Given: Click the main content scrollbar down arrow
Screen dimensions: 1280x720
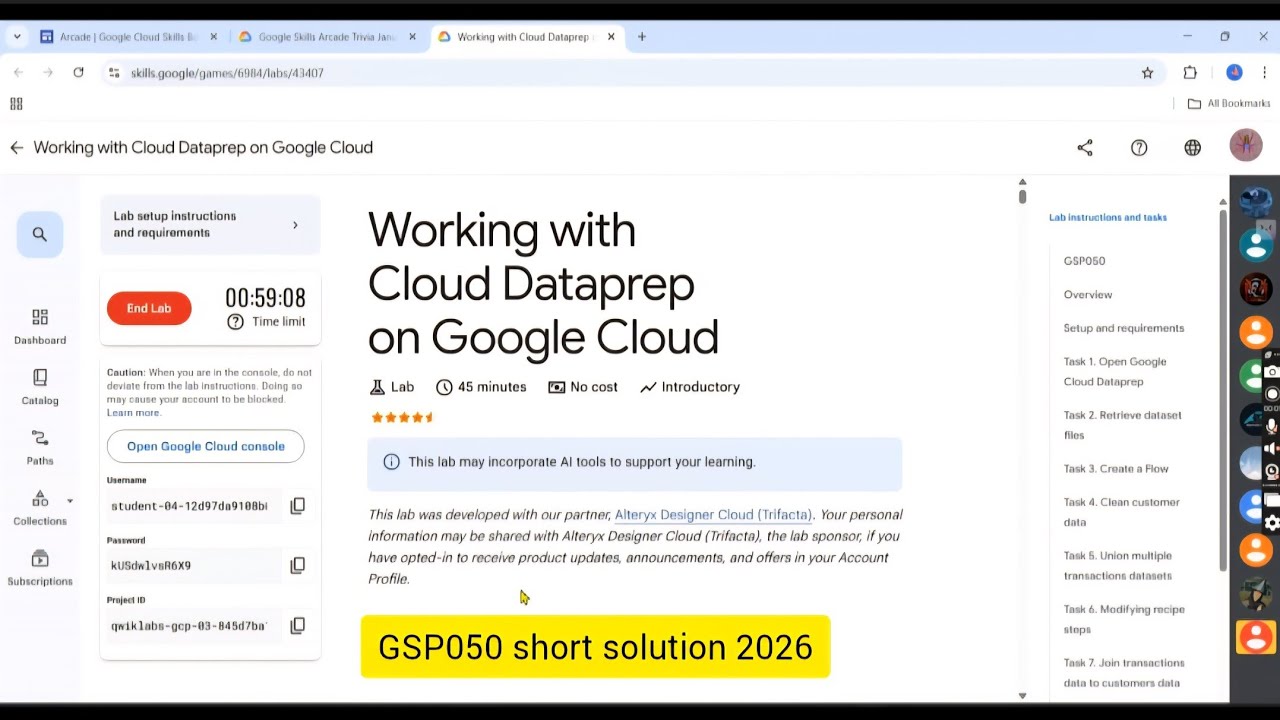Looking at the screenshot, I should pyautogui.click(x=1022, y=696).
